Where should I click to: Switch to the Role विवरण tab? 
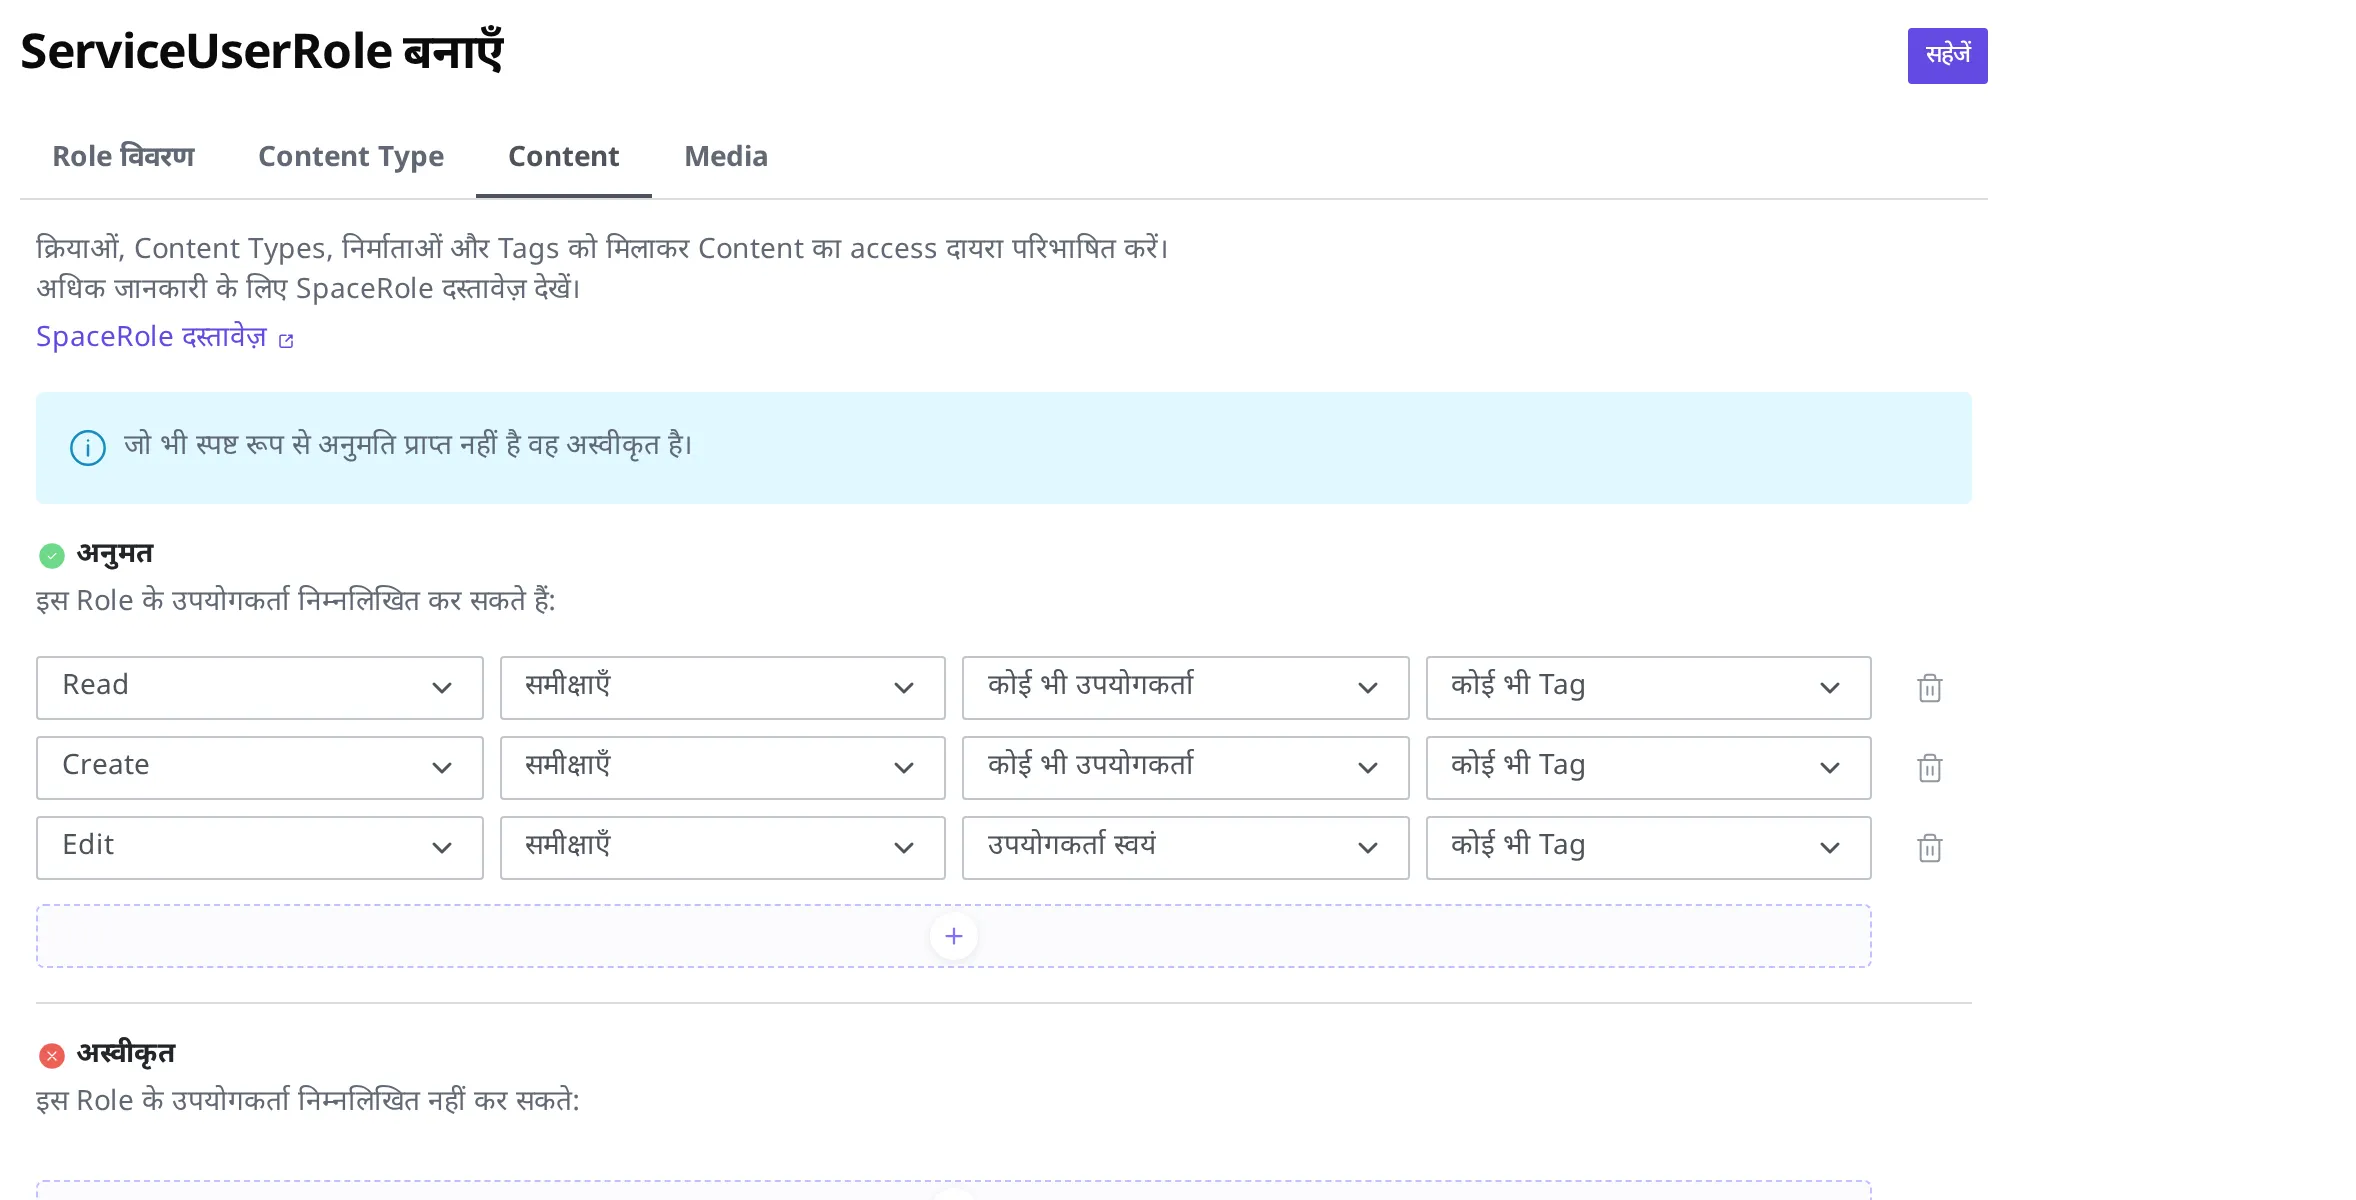click(x=123, y=156)
